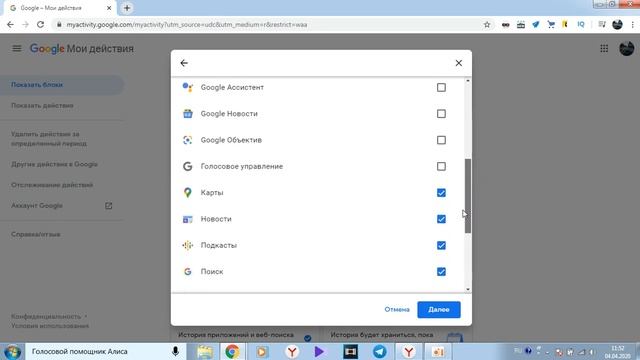640x360 pixels.
Task: Click the Google Объектив lens icon
Action: 187,140
